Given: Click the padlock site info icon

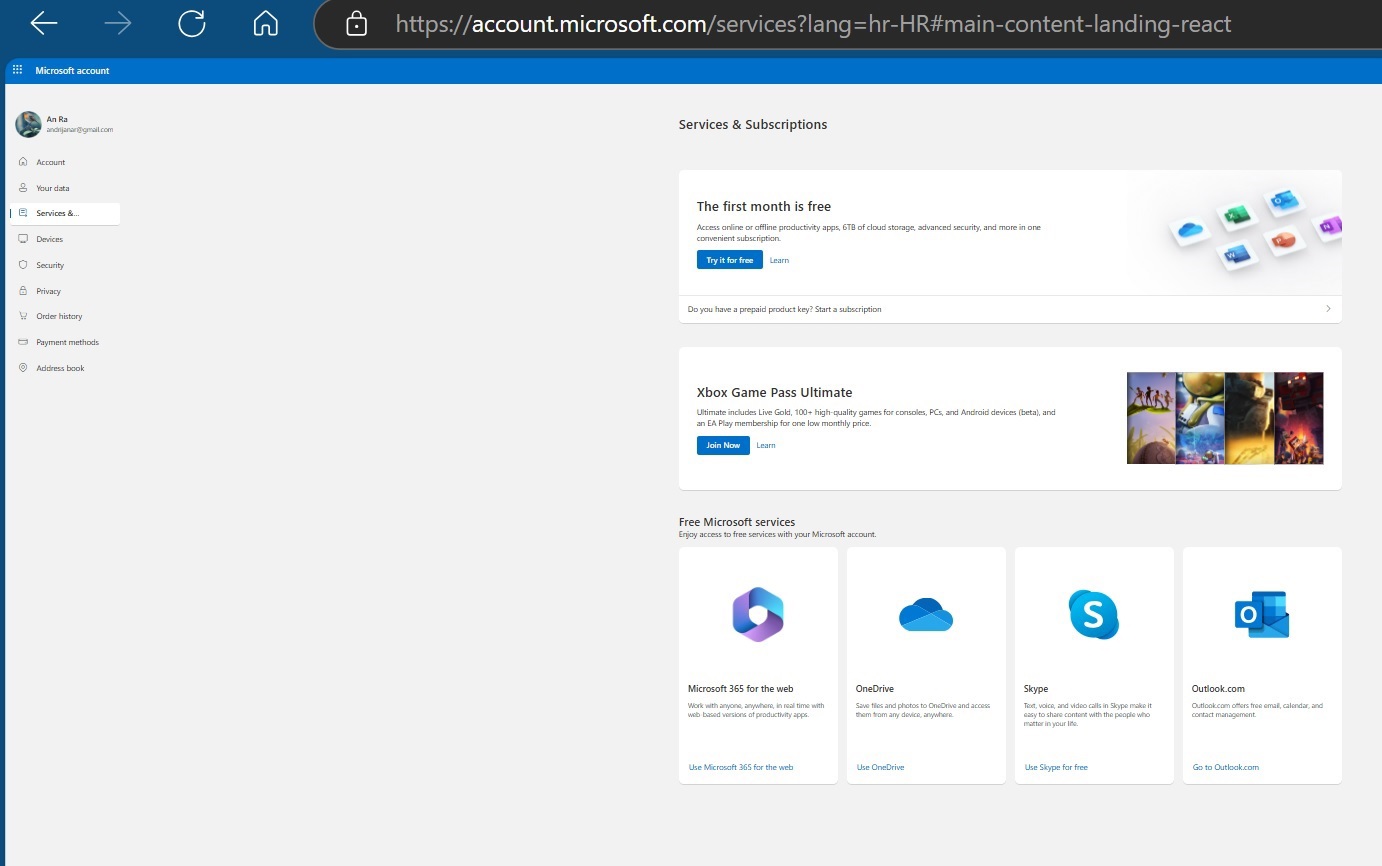Looking at the screenshot, I should tap(357, 24).
